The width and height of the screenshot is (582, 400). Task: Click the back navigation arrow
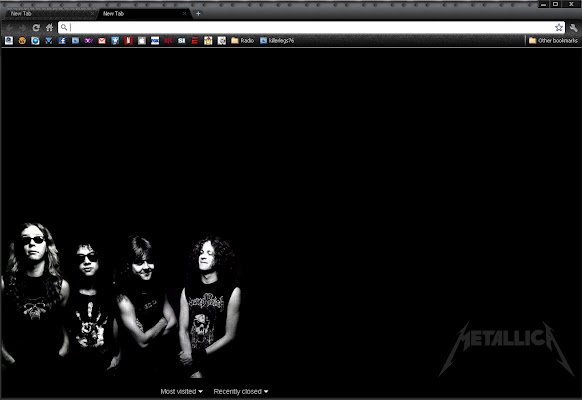coord(10,28)
